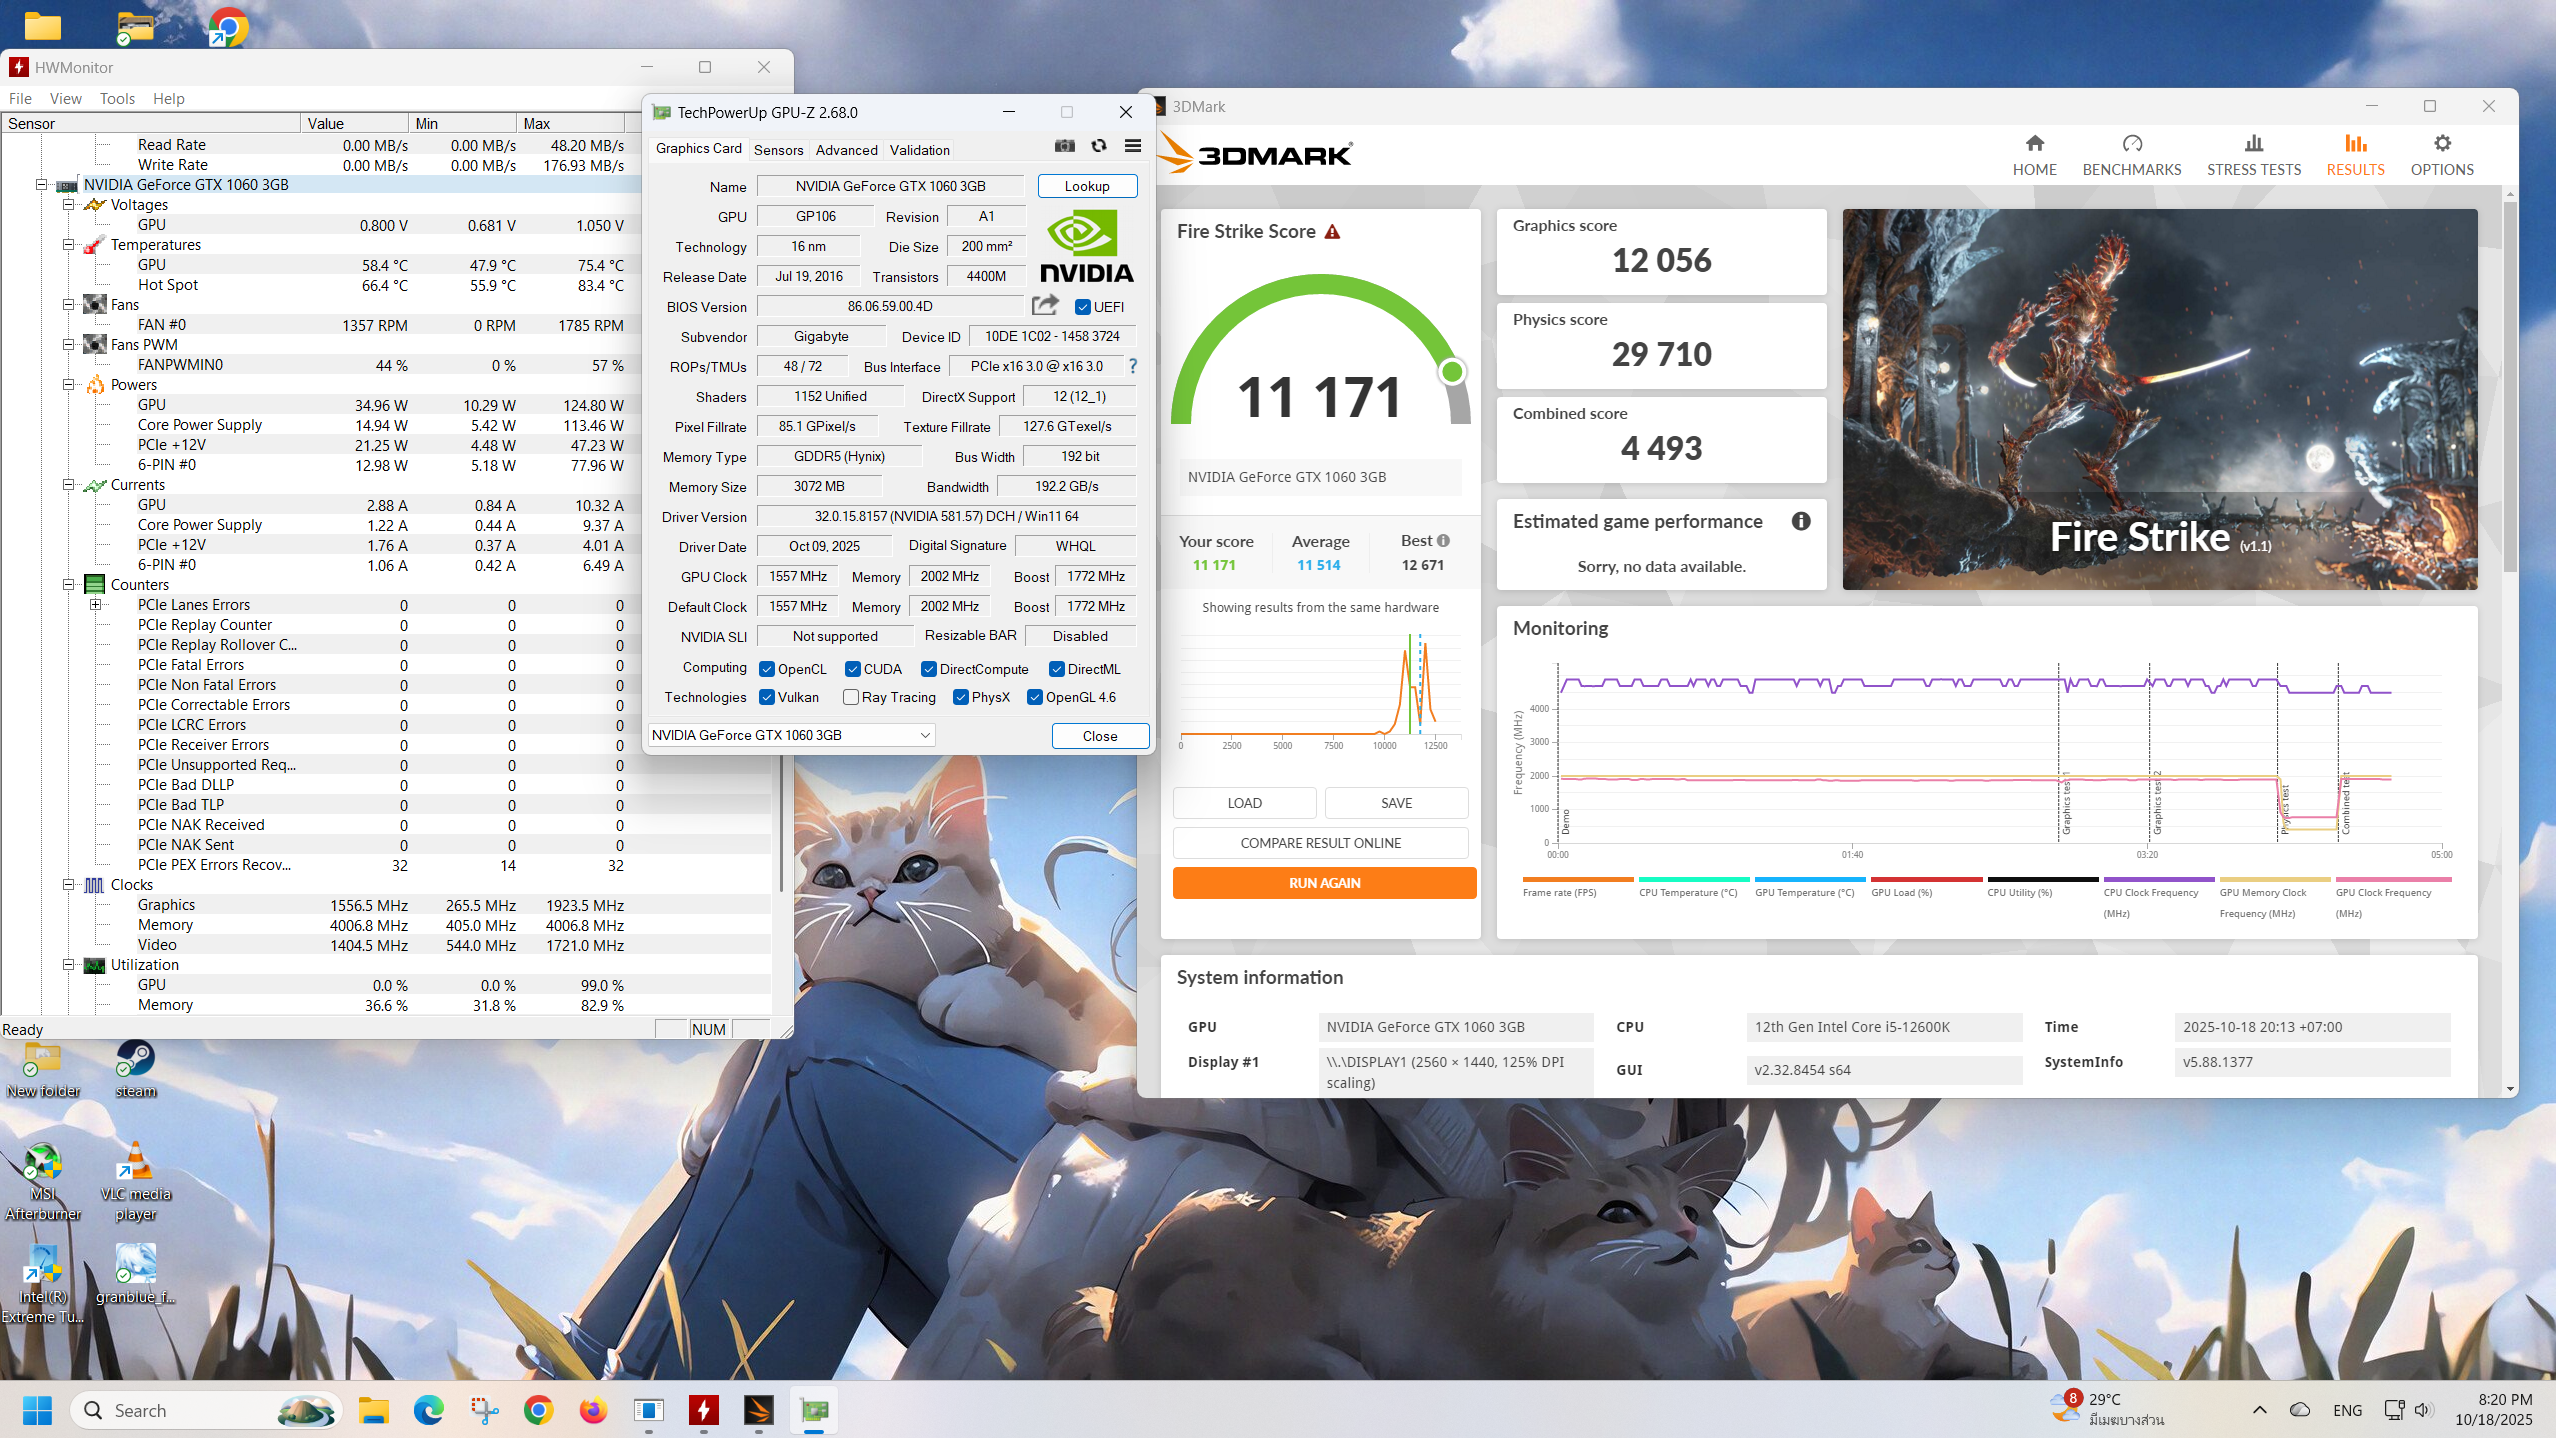Viewport: 2556px width, 1438px height.
Task: Click estimated game performance info icon
Action: (1800, 521)
